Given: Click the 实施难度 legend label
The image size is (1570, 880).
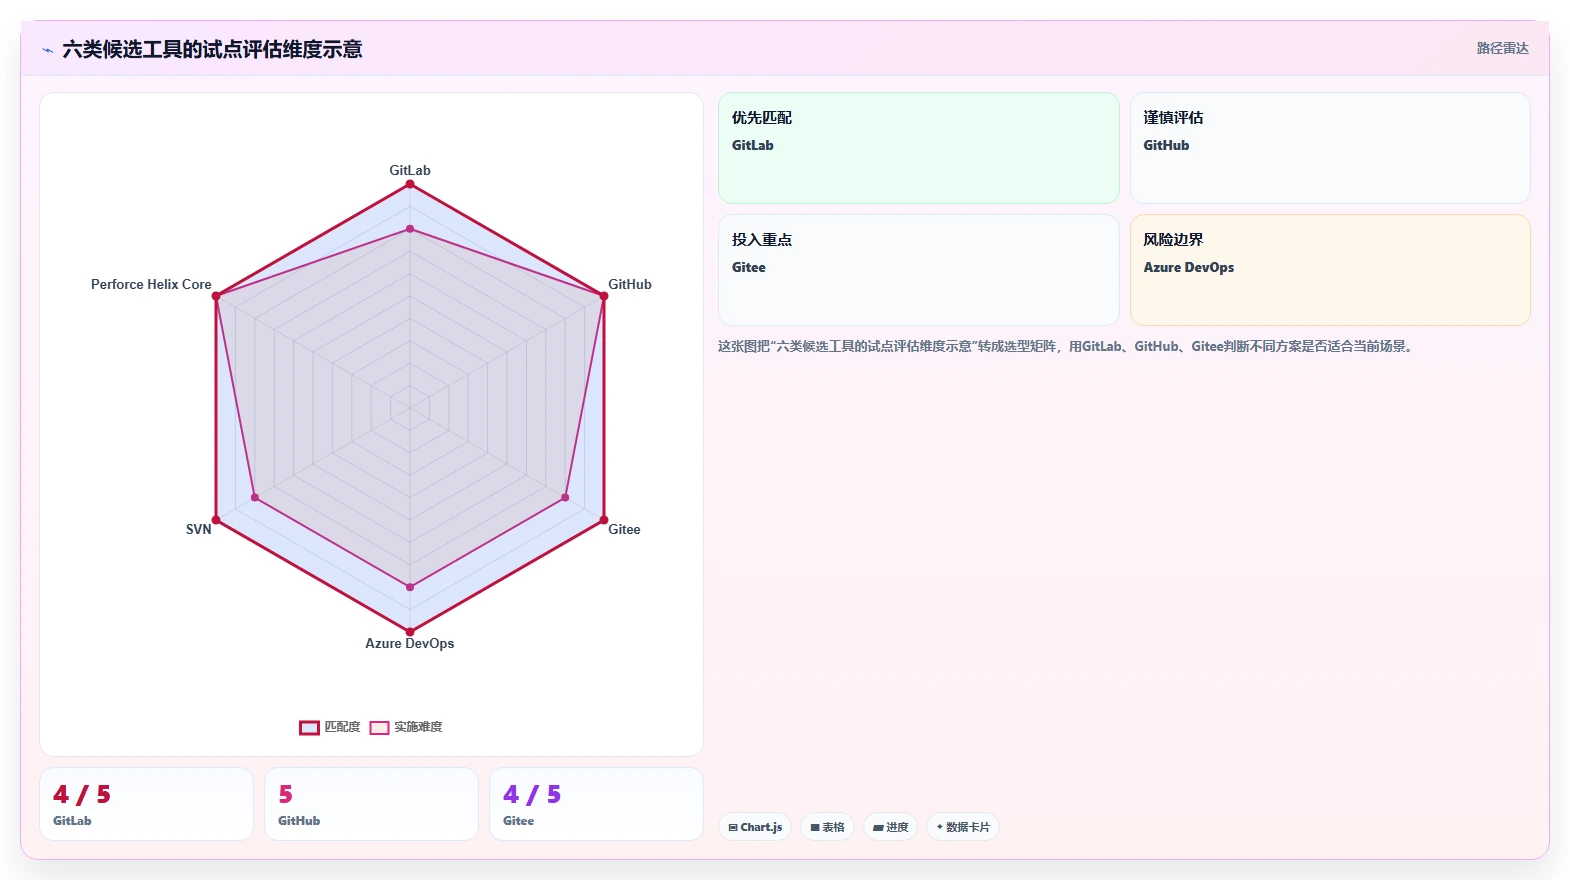Looking at the screenshot, I should tap(418, 727).
